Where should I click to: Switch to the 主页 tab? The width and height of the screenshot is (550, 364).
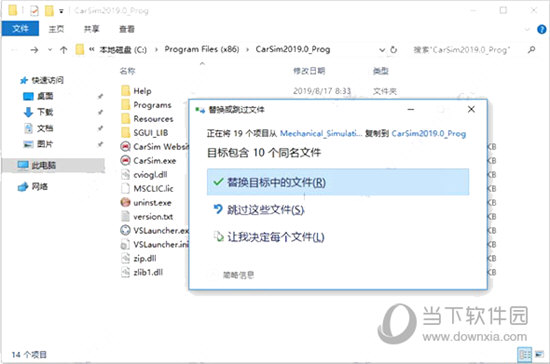[56, 29]
